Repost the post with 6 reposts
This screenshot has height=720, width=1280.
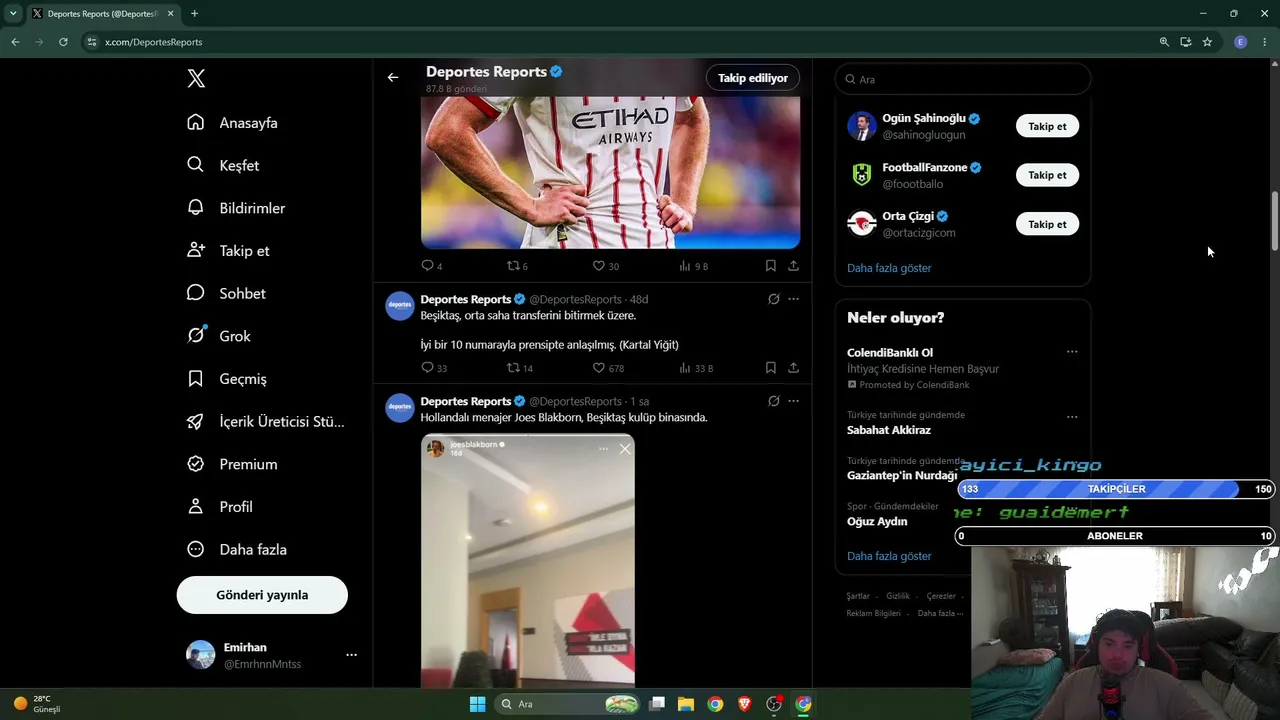(x=517, y=266)
